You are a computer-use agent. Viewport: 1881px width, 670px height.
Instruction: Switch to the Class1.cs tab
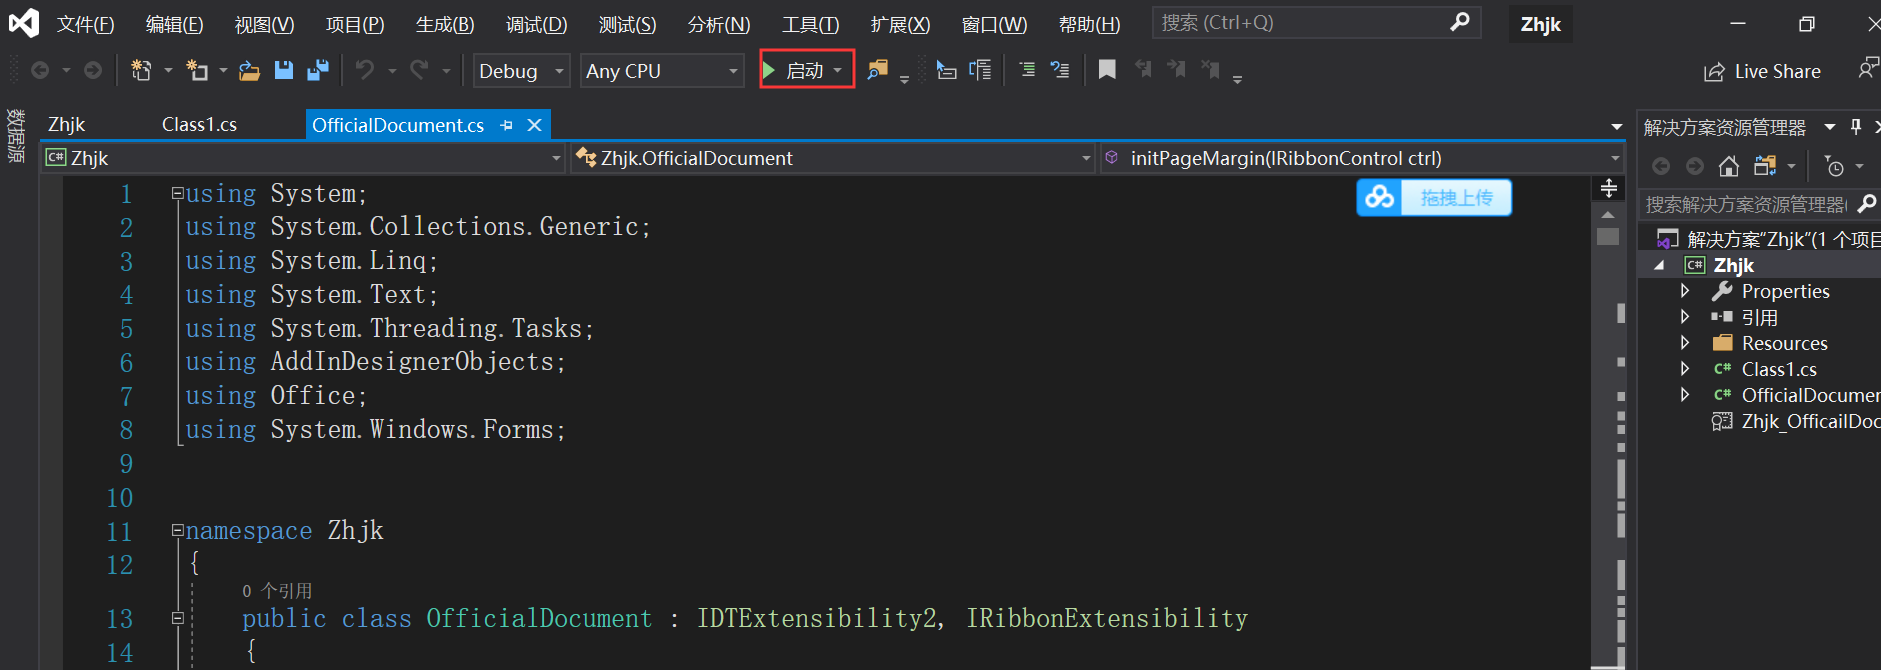pyautogui.click(x=199, y=125)
